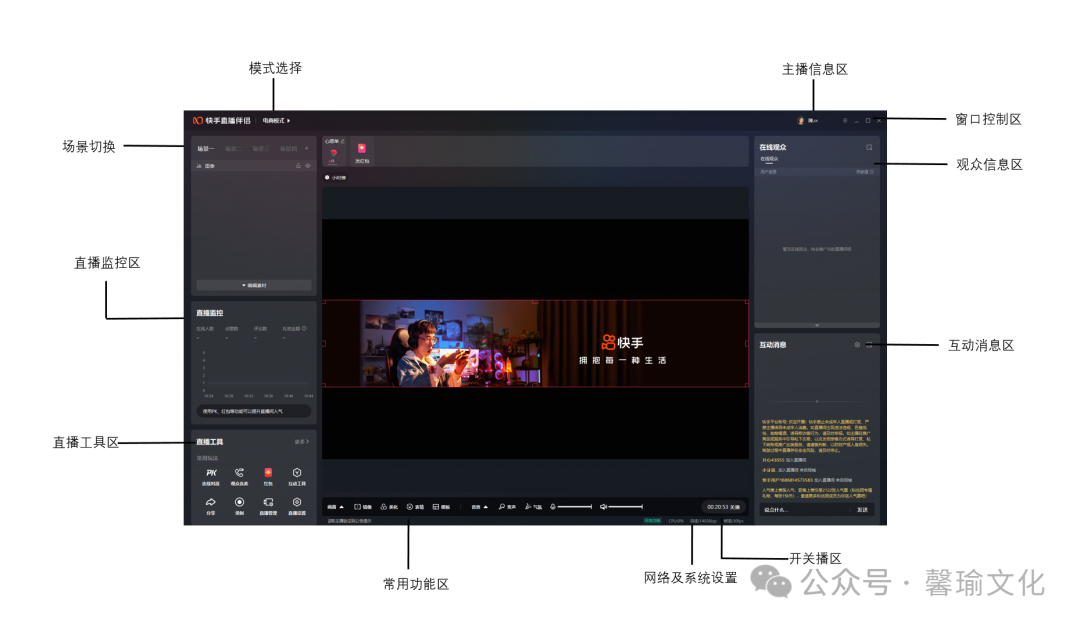Mute the microphone in the bottom toolbar
This screenshot has height=626, width=1080.
552,507
